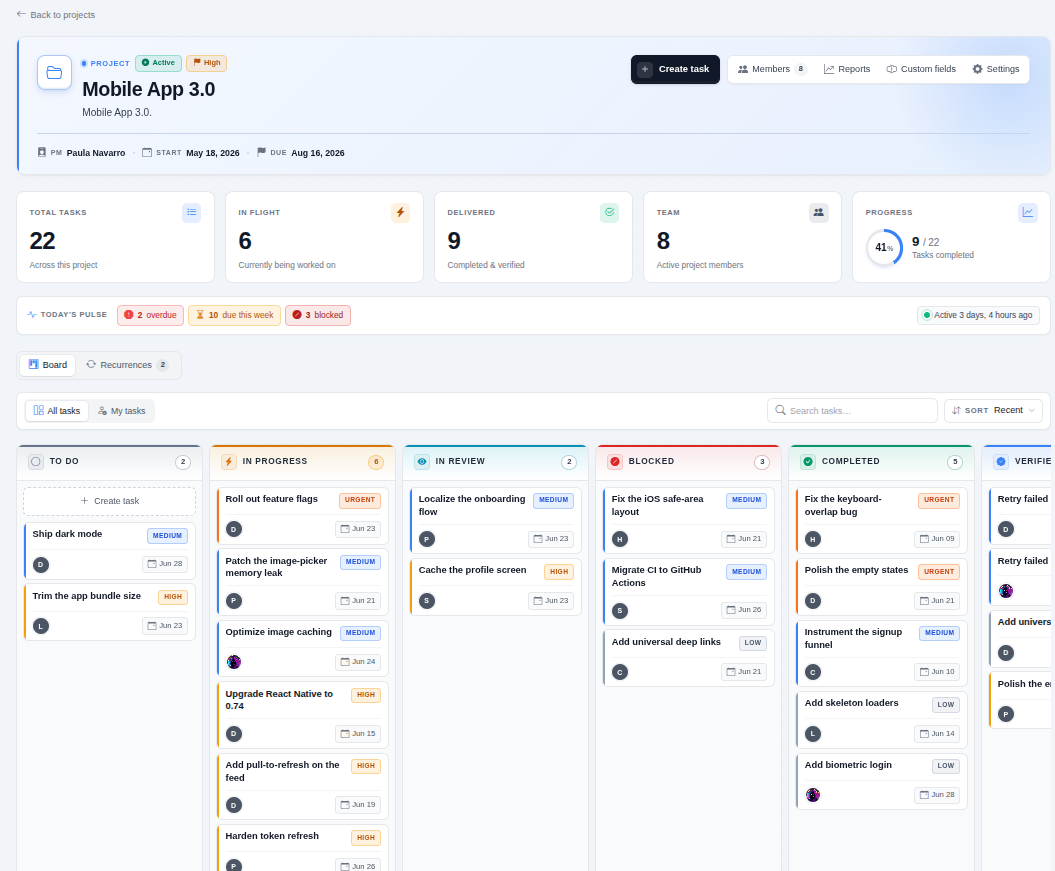Image resolution: width=1055 pixels, height=871 pixels.
Task: Click the dashed Create task in To Do
Action: point(110,501)
